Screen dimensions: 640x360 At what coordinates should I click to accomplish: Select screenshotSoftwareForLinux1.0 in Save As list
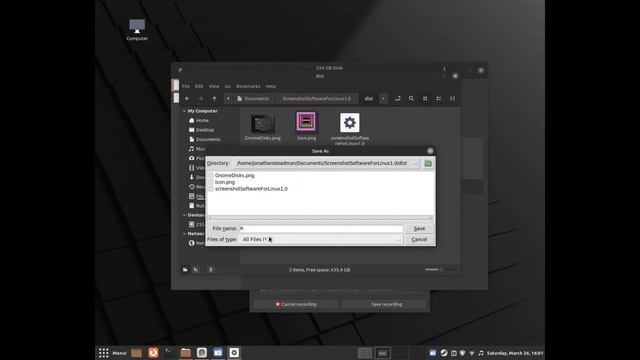[251, 189]
